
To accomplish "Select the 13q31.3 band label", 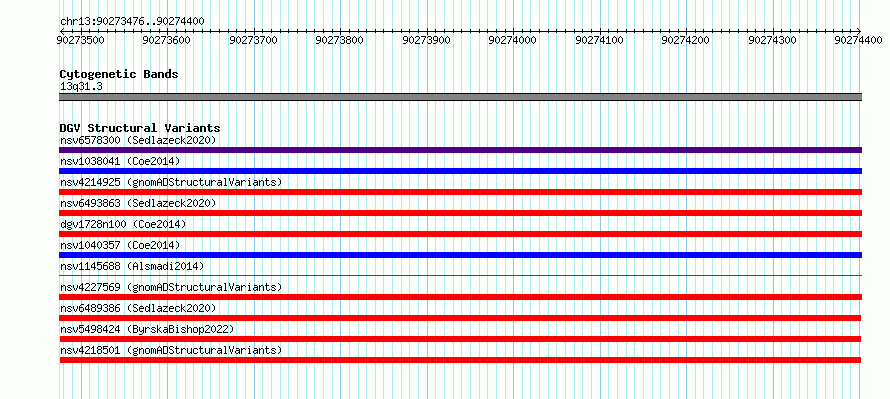I will tap(81, 87).
